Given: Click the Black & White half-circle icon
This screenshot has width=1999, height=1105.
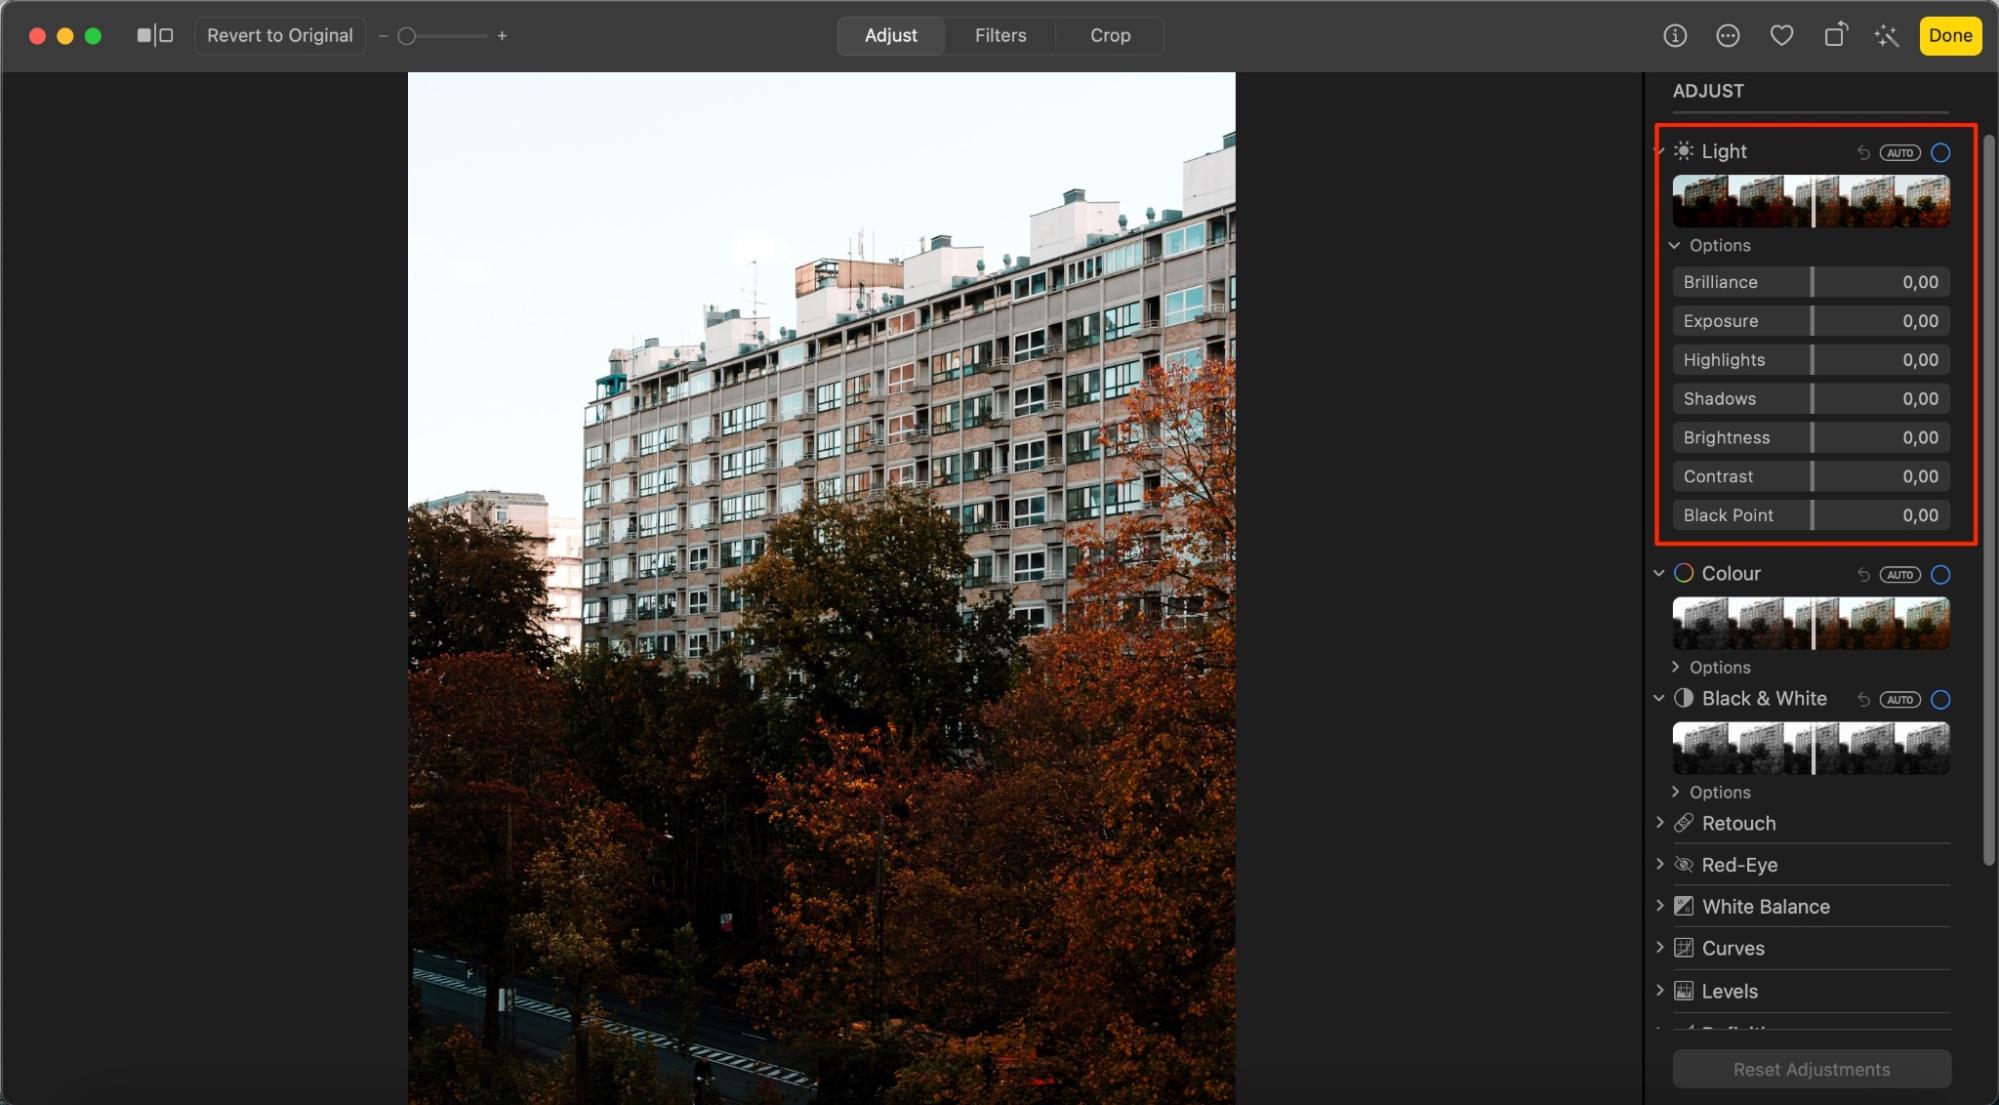Looking at the screenshot, I should click(x=1684, y=698).
